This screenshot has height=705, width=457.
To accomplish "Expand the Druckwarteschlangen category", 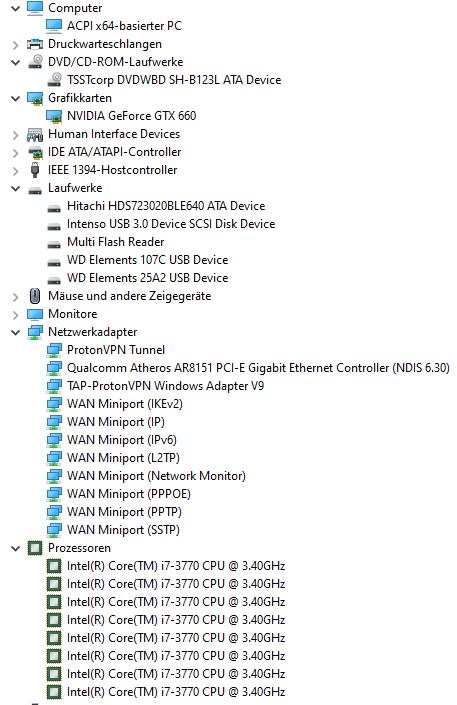I will pyautogui.click(x=16, y=45).
